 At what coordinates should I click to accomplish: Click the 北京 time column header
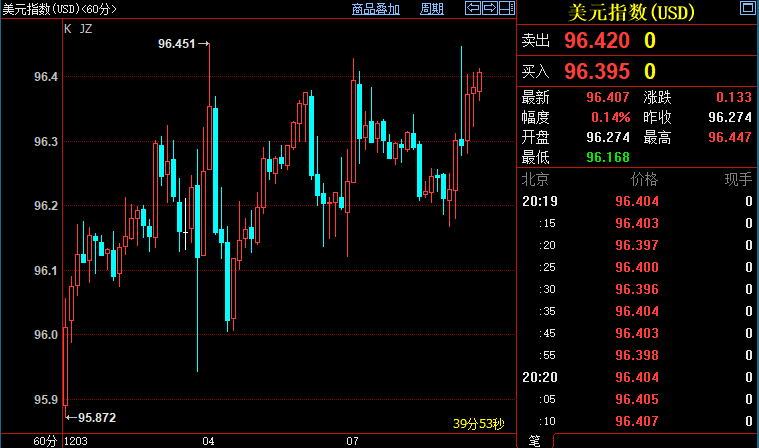[535, 179]
